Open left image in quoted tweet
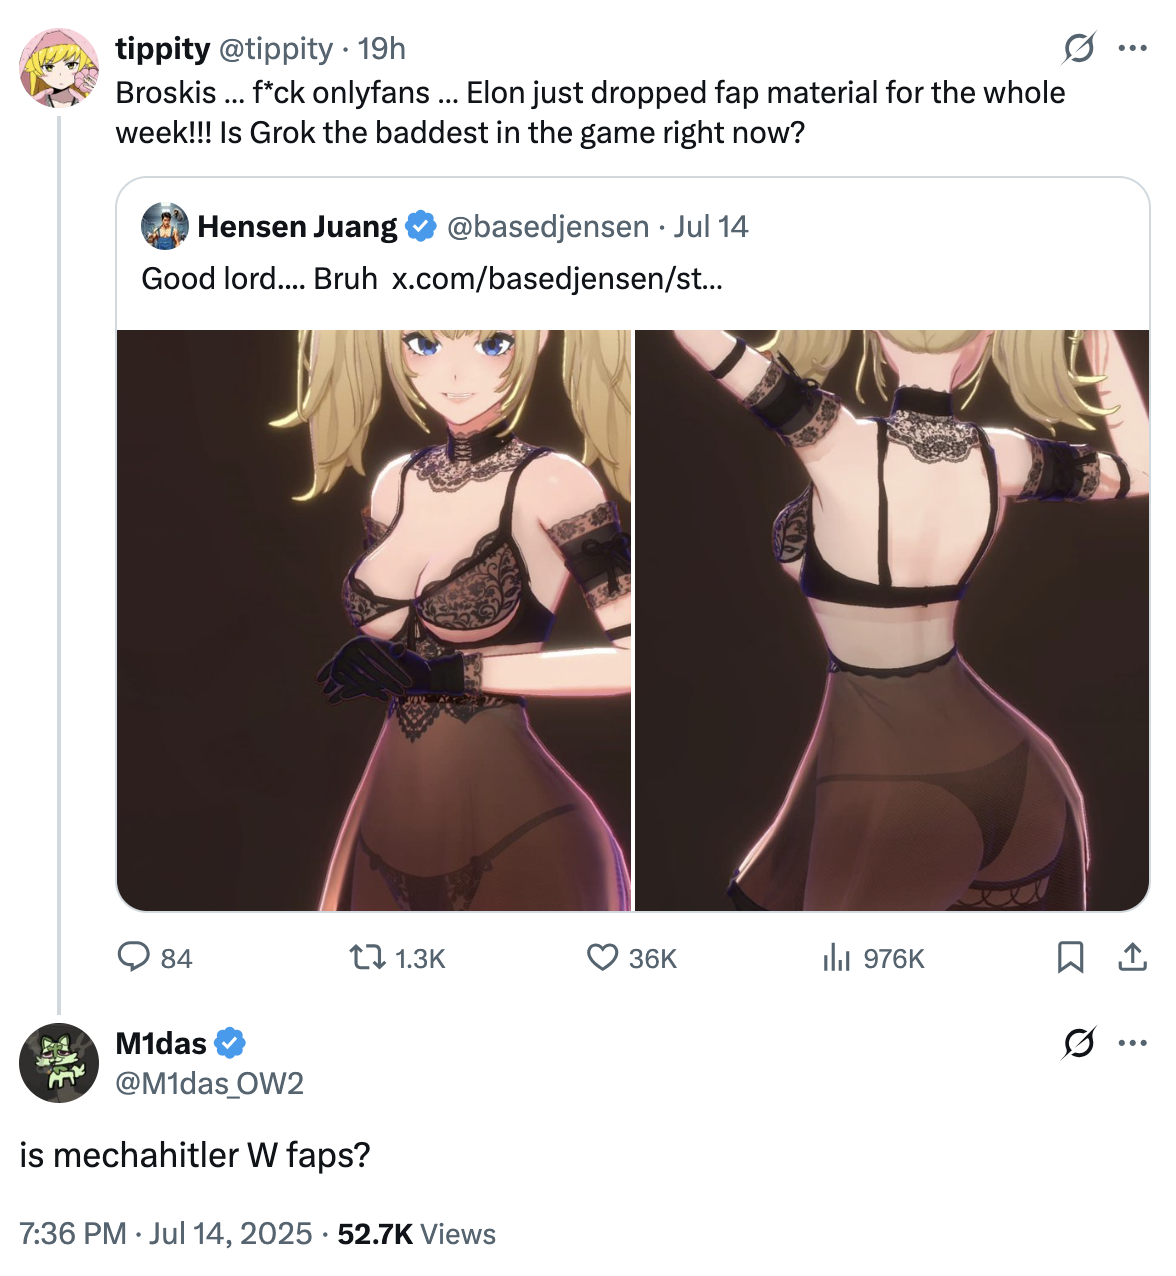This screenshot has height=1276, width=1176. point(374,620)
